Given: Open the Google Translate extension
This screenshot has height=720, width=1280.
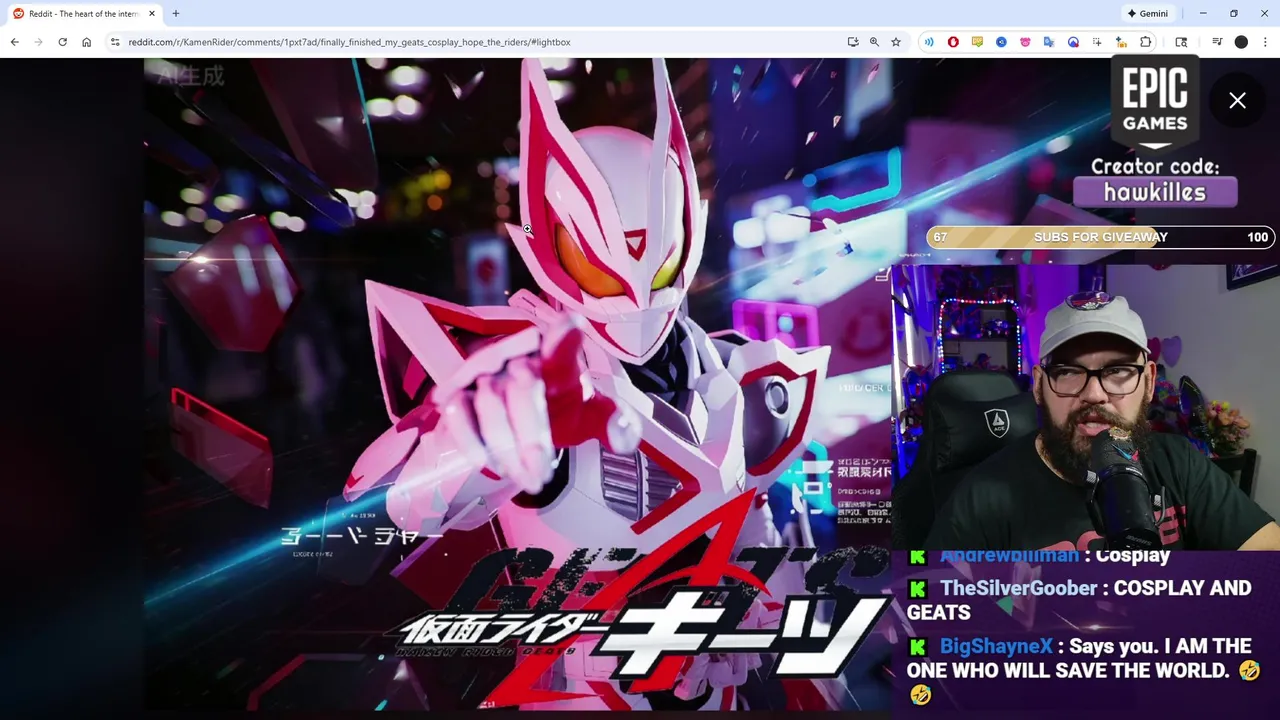Looking at the screenshot, I should pyautogui.click(x=1049, y=42).
